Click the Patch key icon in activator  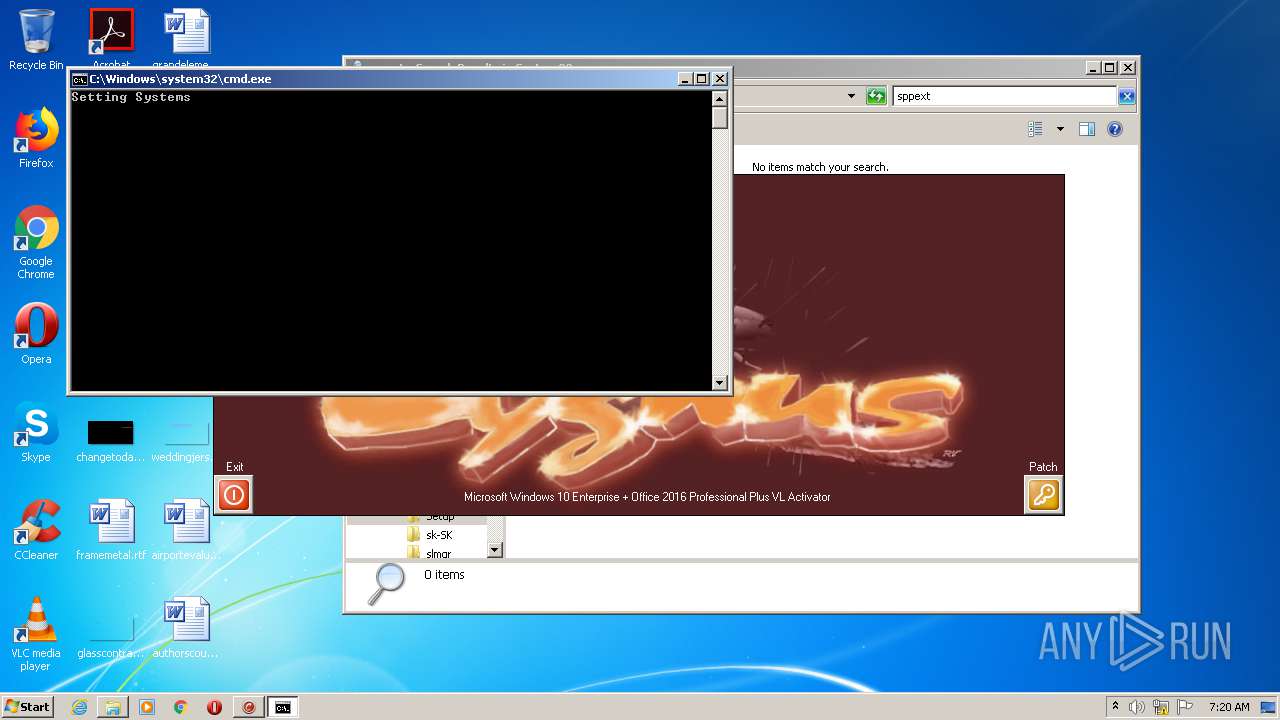click(1043, 495)
